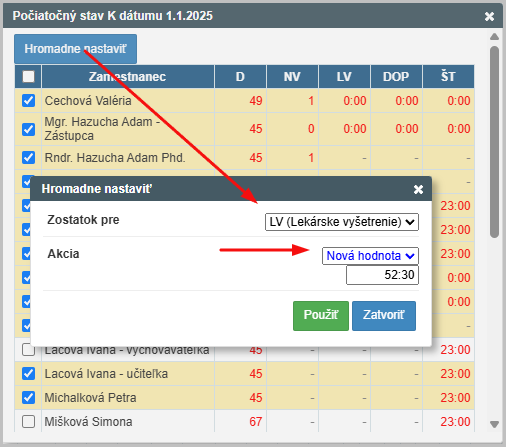The height and width of the screenshot is (447, 506).
Task: Click the vertical scrollbar thumb
Action: coord(494,142)
